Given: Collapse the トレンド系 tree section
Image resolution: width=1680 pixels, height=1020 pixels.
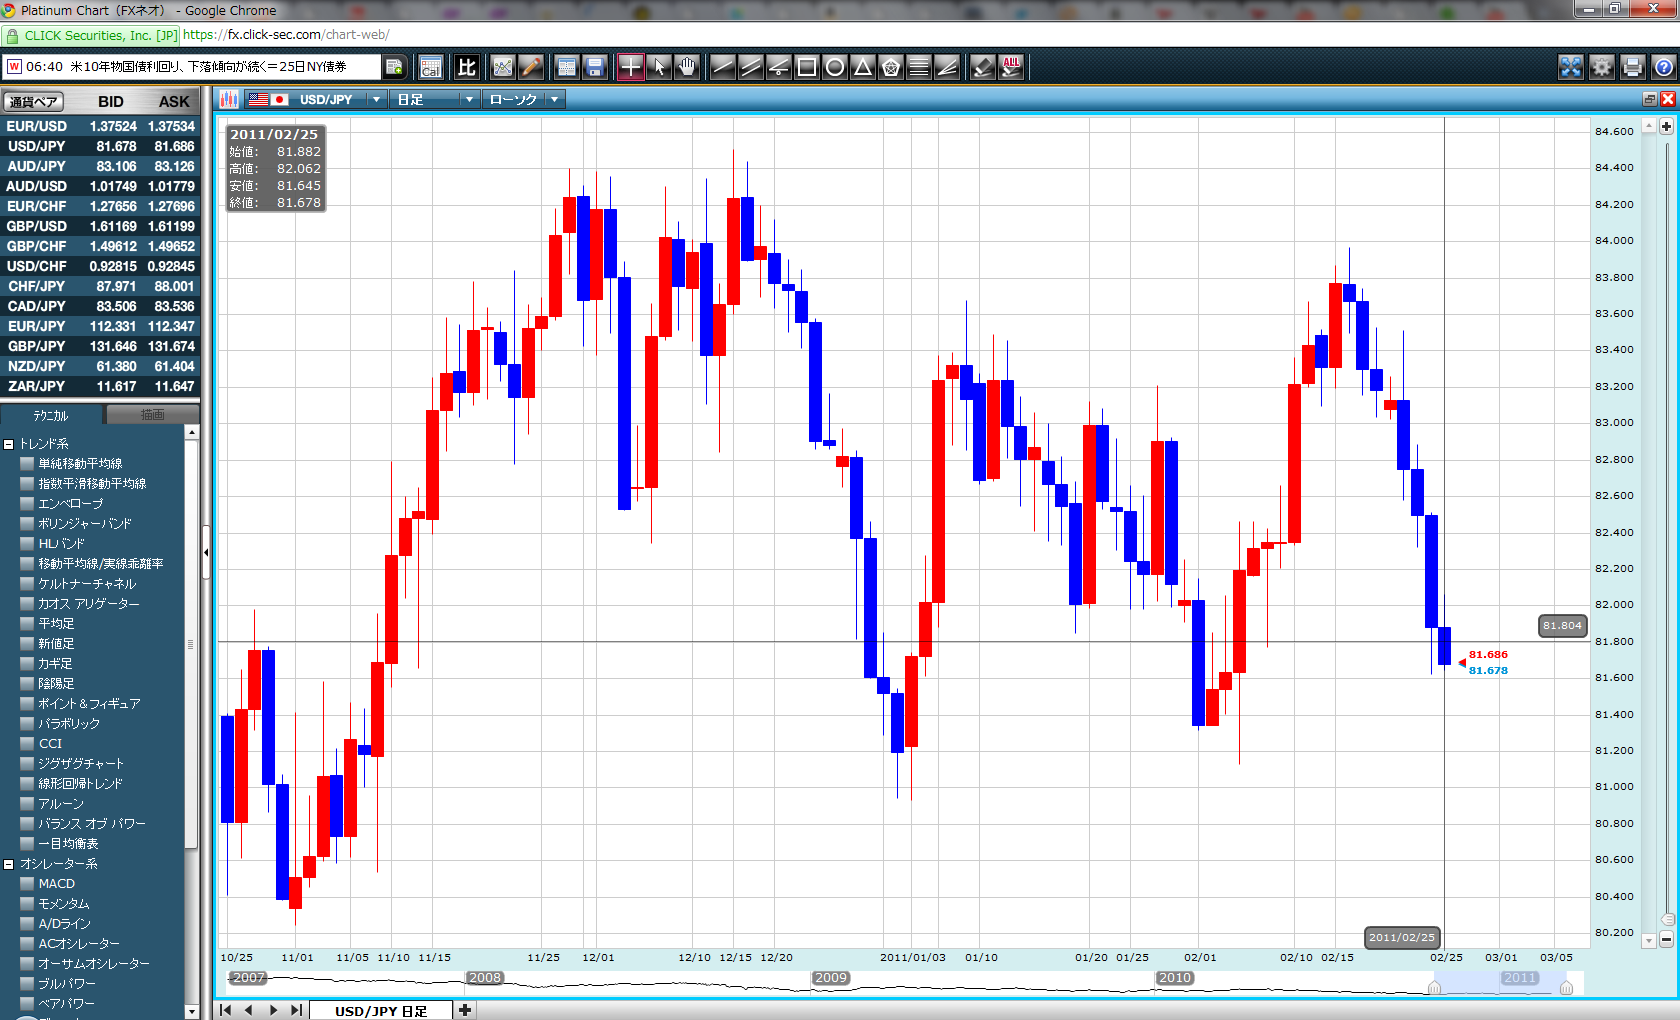Looking at the screenshot, I should [x=9, y=444].
